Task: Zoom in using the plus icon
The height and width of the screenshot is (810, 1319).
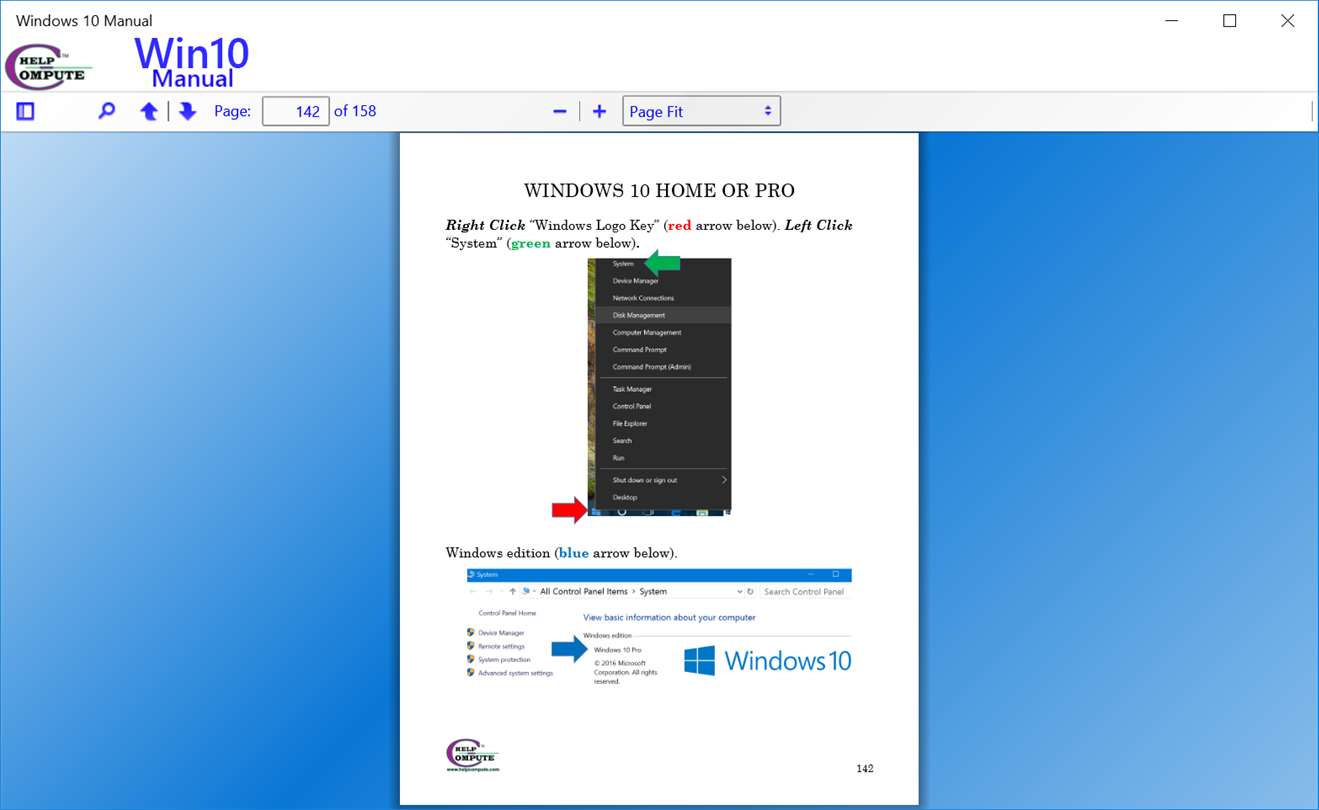Action: tap(599, 111)
